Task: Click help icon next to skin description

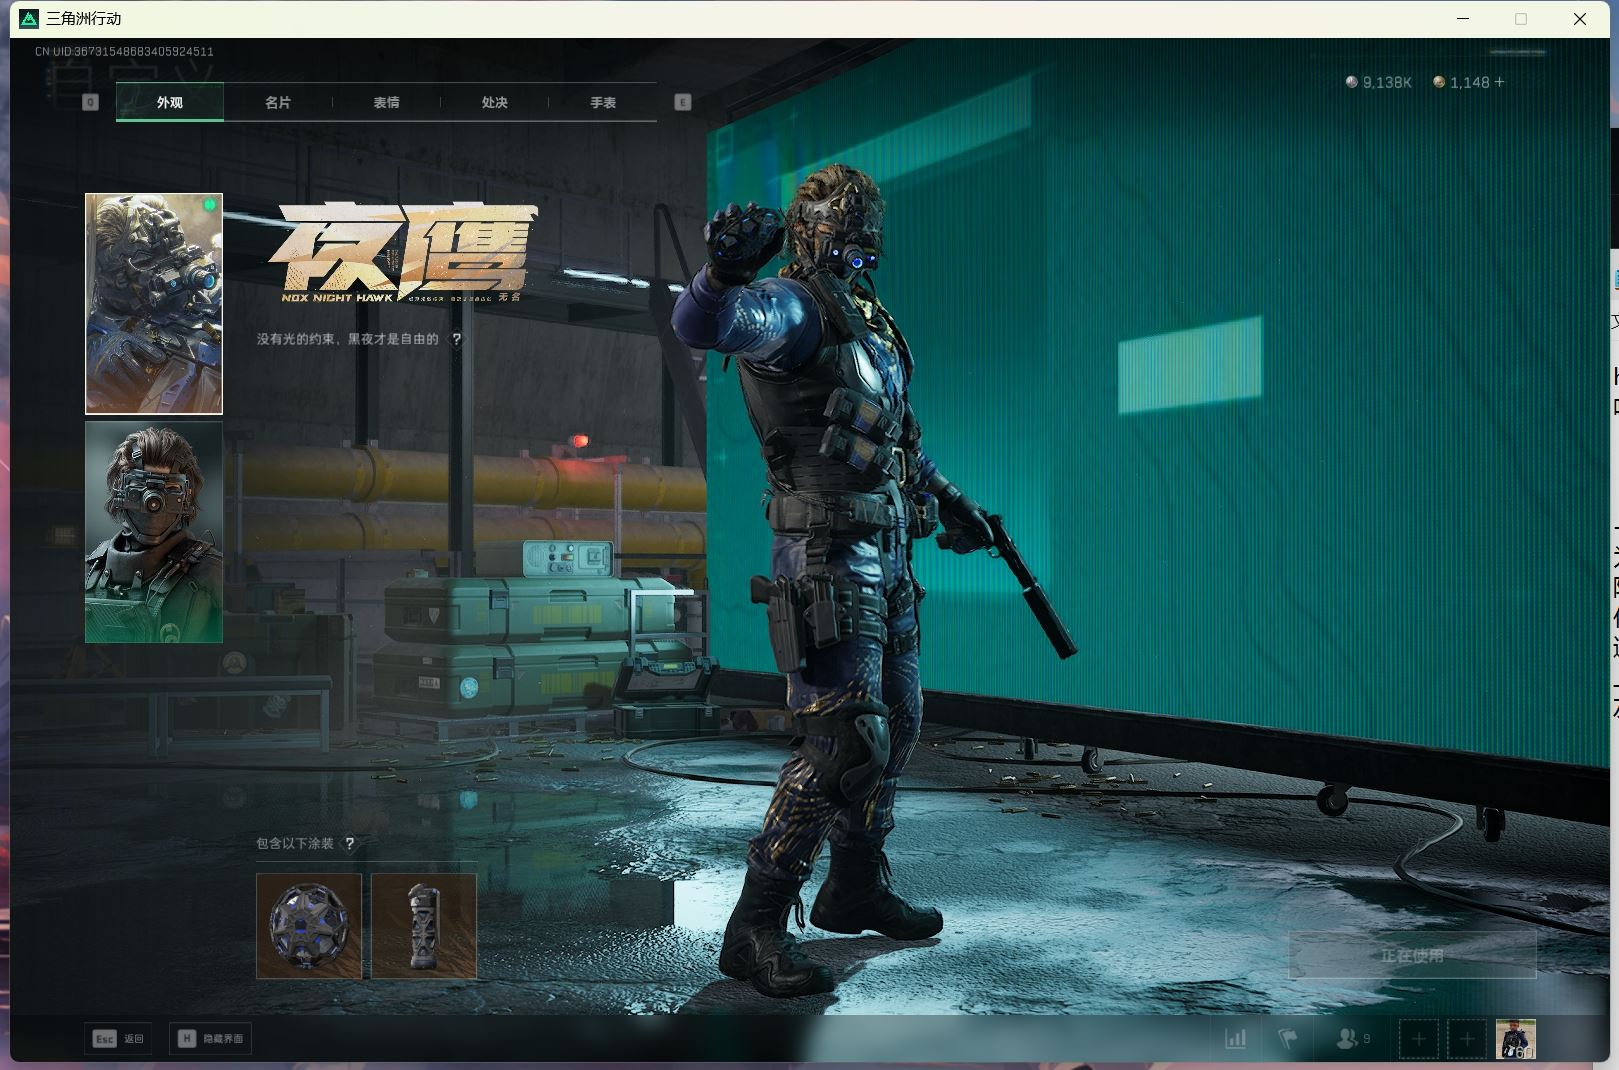Action: (x=457, y=339)
